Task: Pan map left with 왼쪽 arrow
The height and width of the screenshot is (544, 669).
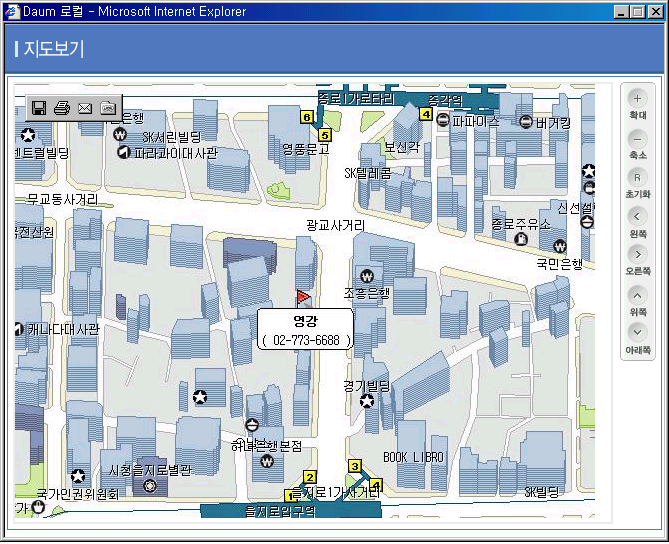Action: 638,216
